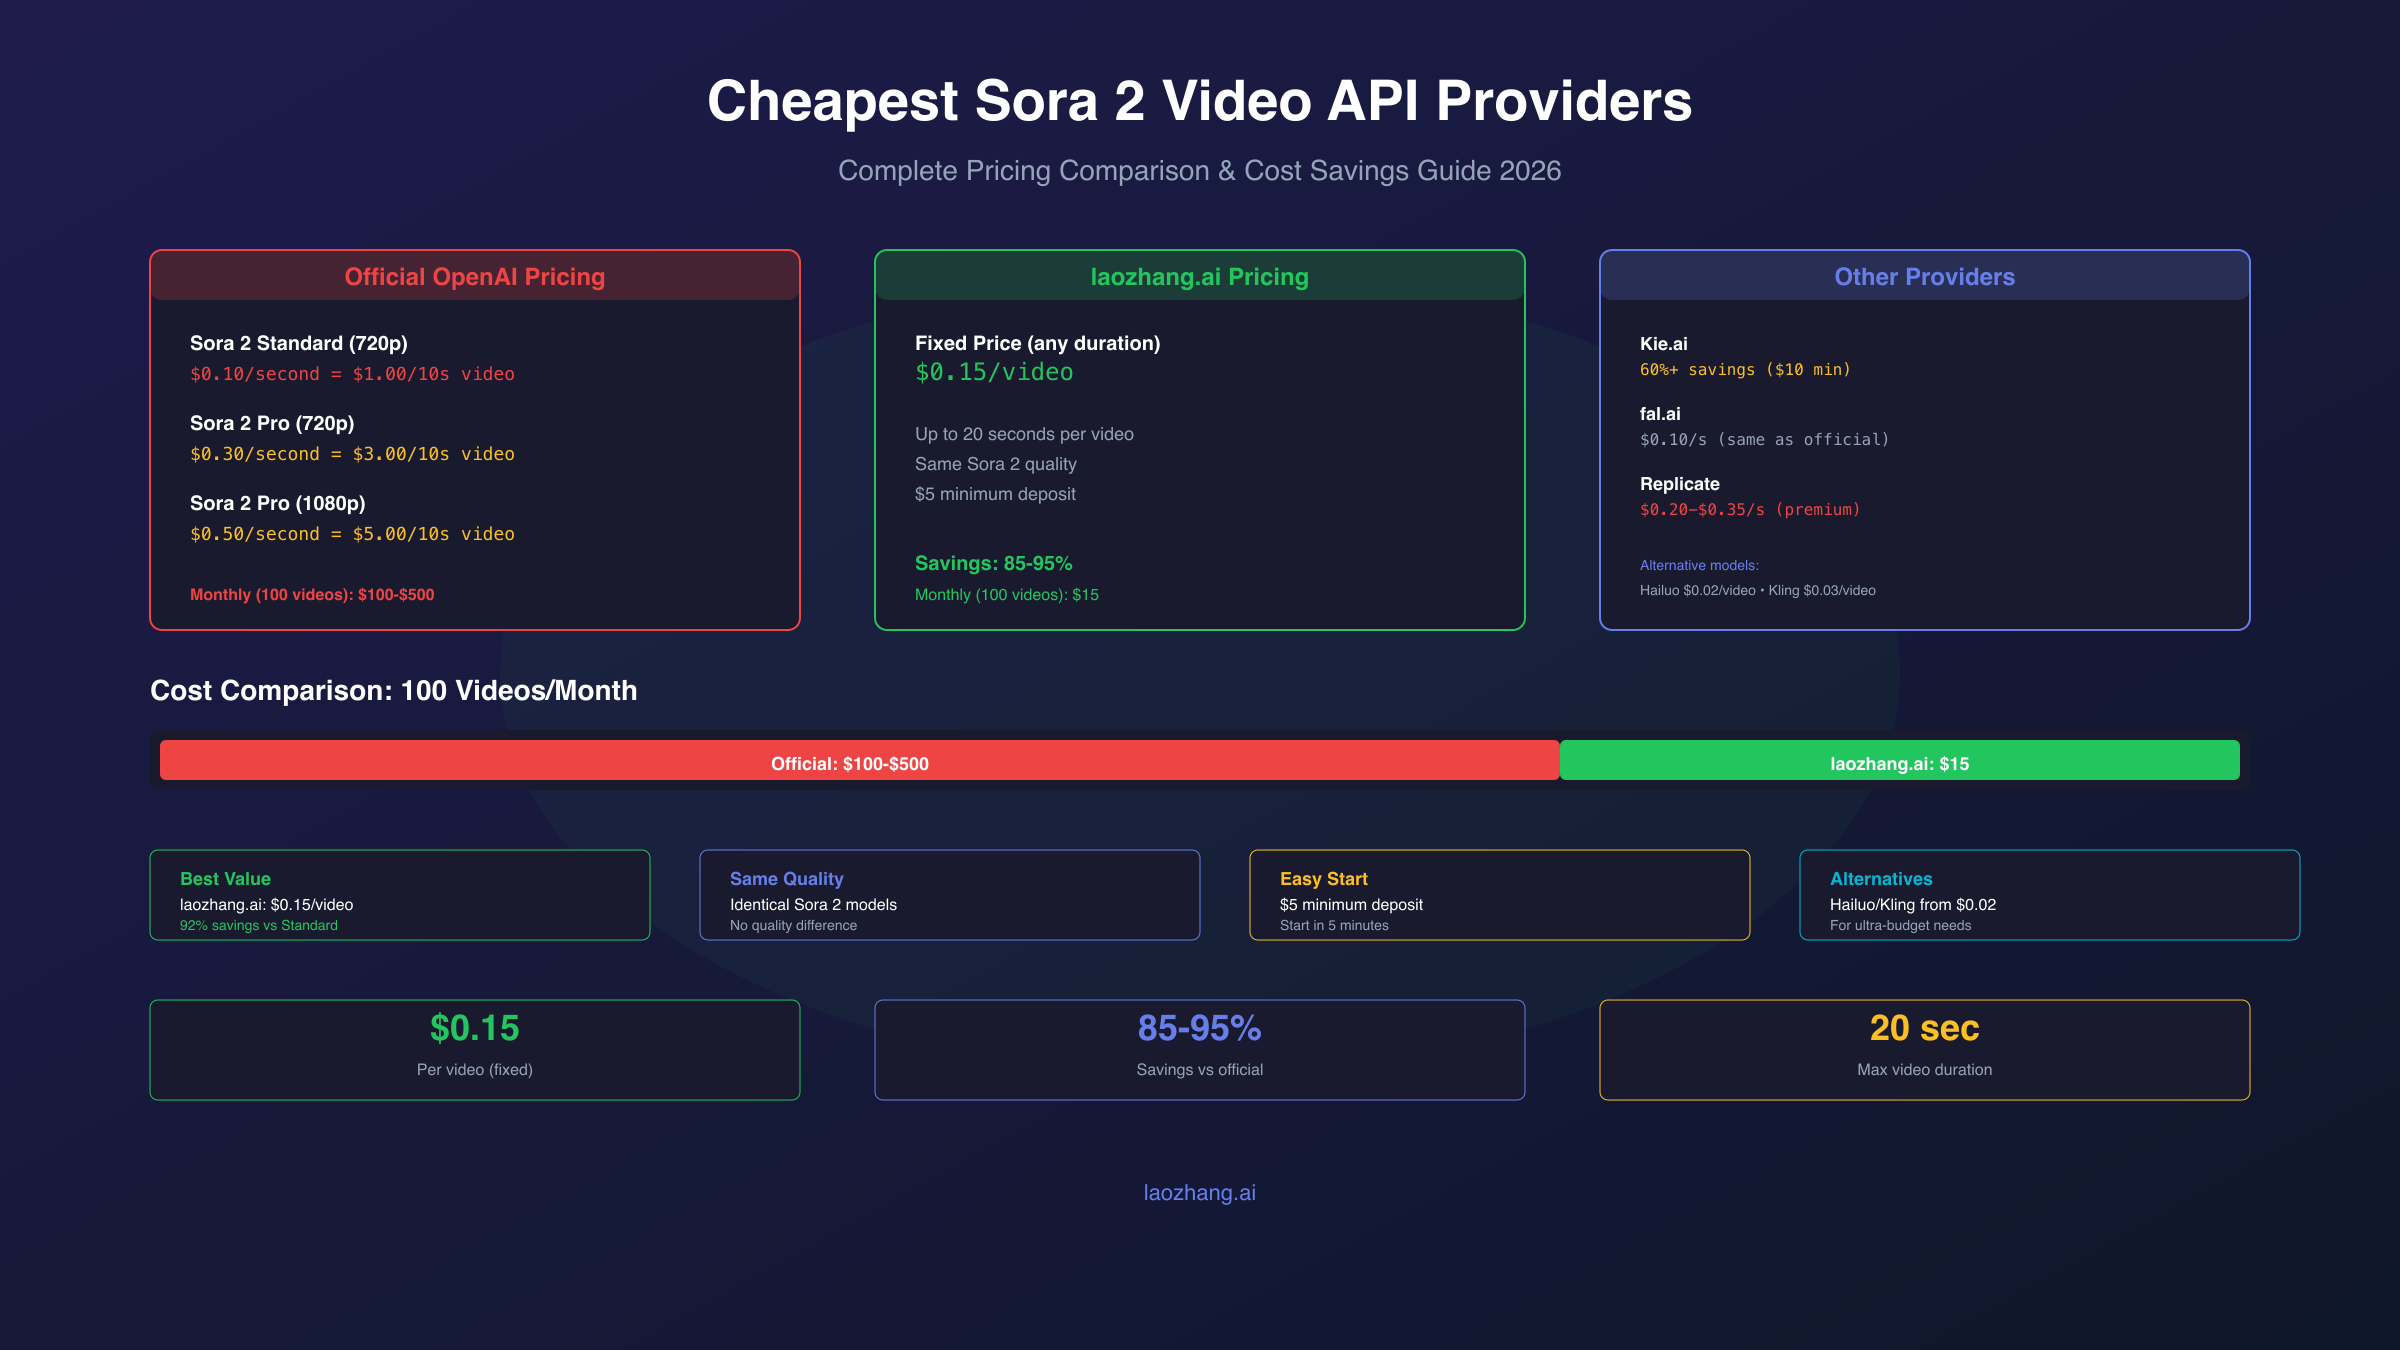Image resolution: width=2400 pixels, height=1350 pixels.
Task: Click the Sora 2 Standard (720p) entry
Action: [299, 343]
